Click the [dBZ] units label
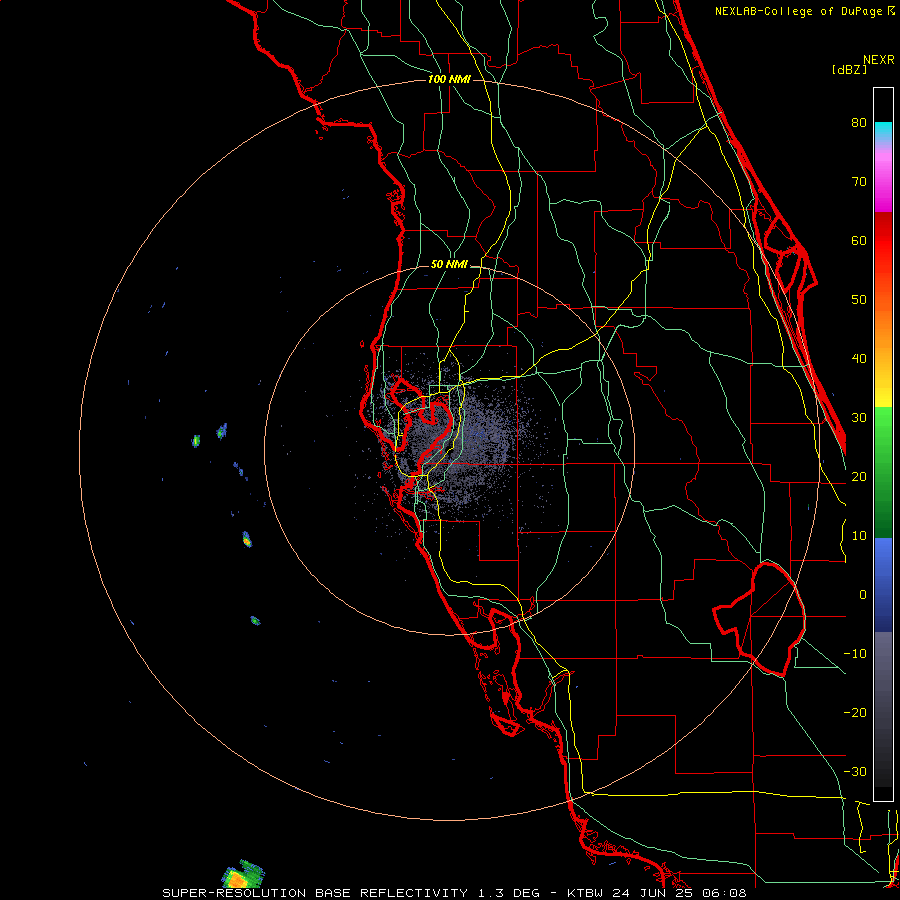 pyautogui.click(x=849, y=70)
